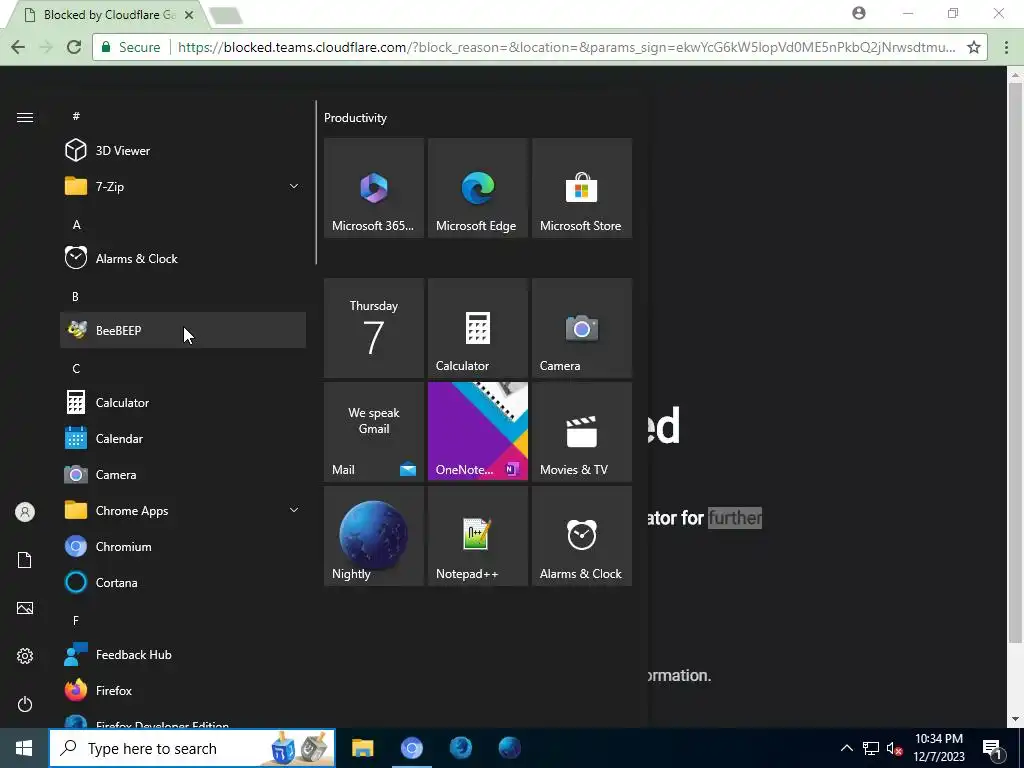Open a new browser tab
The image size is (1024, 768).
pyautogui.click(x=227, y=15)
